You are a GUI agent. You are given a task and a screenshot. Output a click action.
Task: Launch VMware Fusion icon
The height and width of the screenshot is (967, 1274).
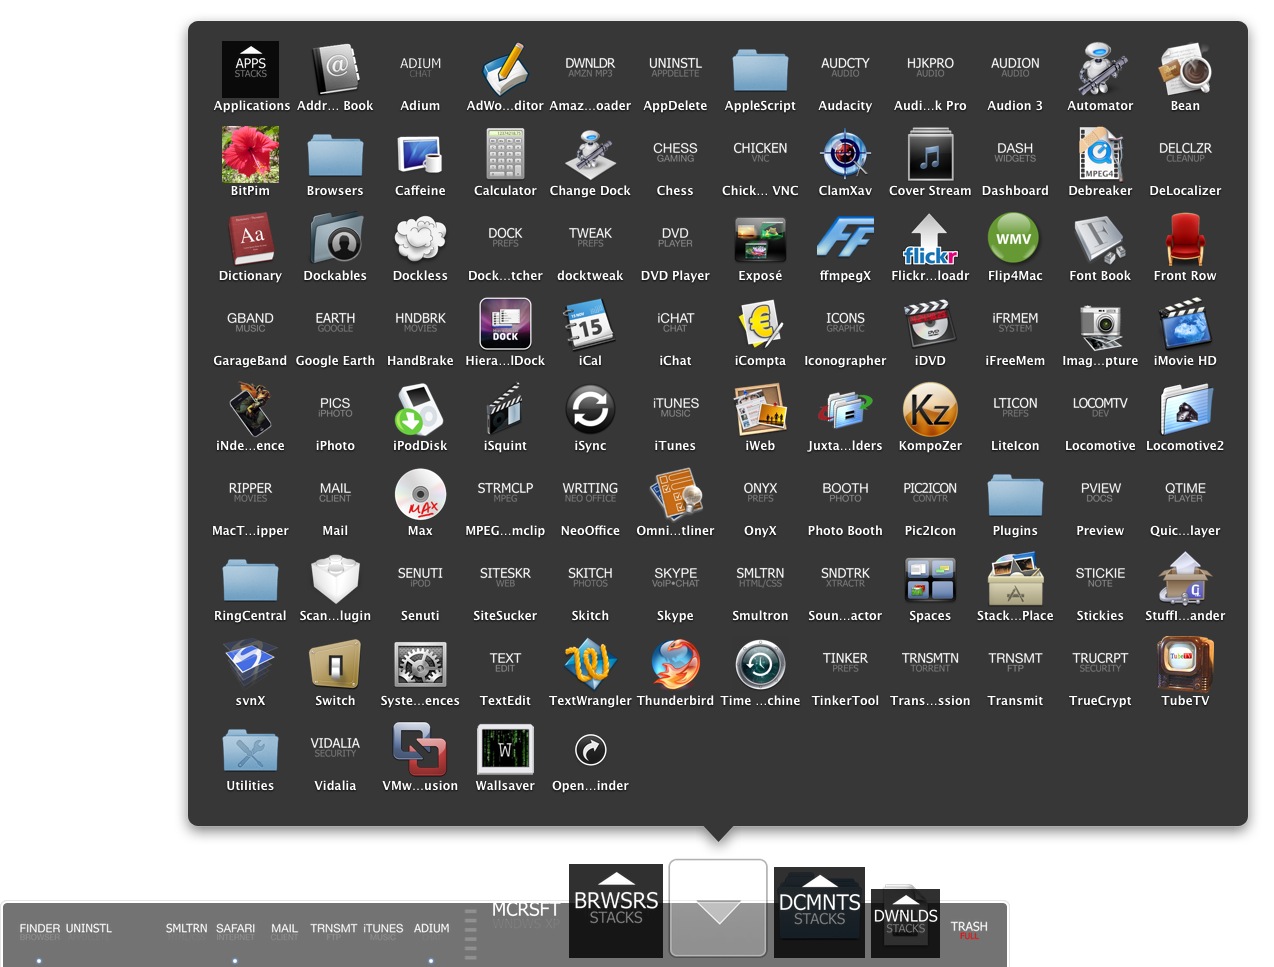click(x=420, y=749)
